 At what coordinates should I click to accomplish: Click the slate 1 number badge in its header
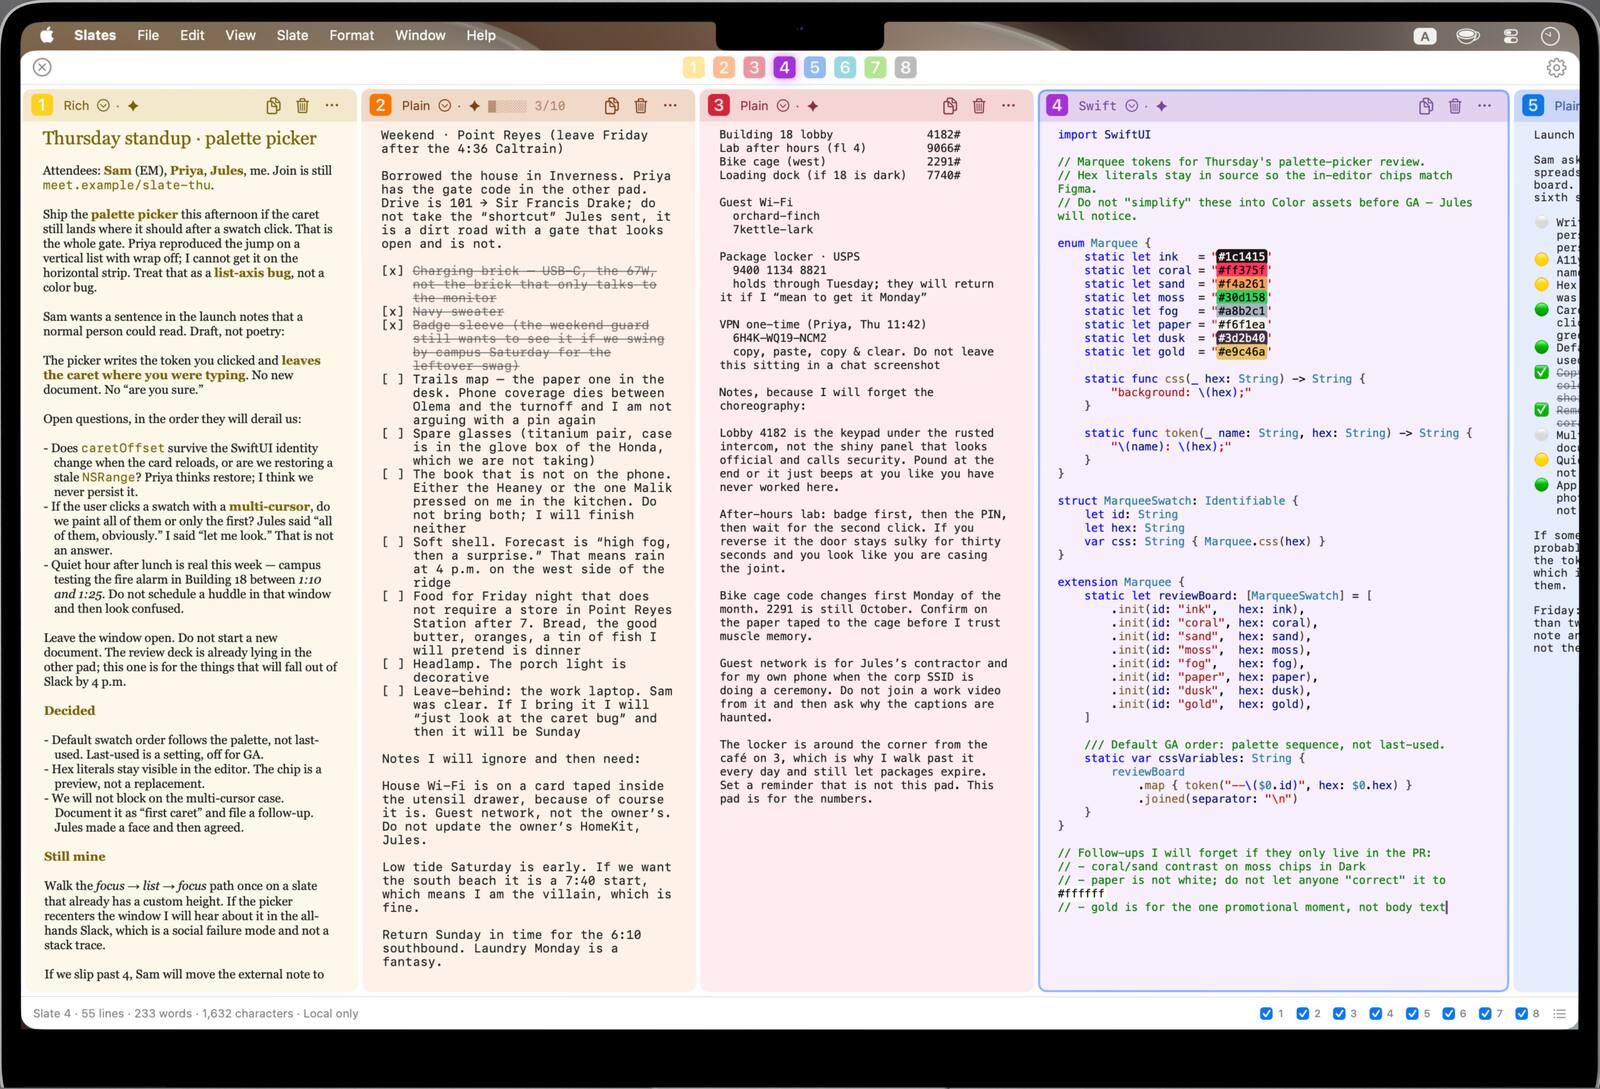[x=42, y=105]
